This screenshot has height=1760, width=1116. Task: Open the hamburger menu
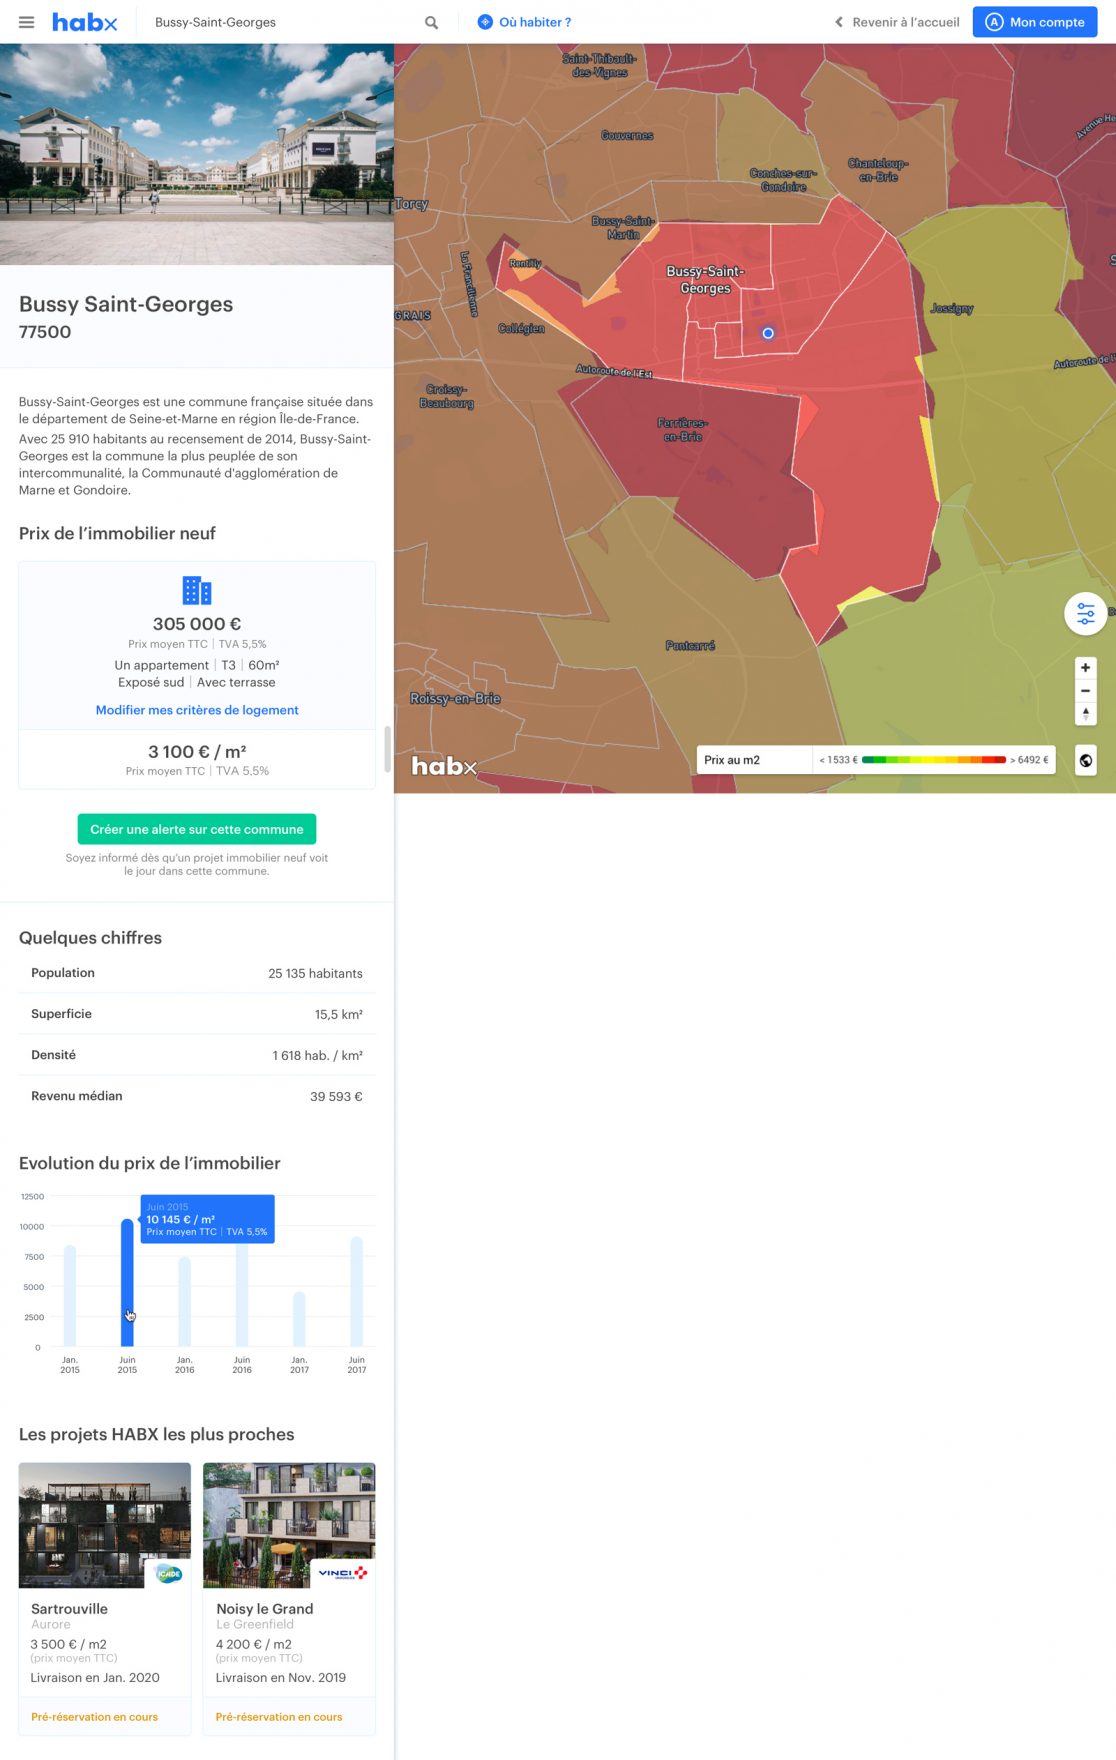click(27, 22)
